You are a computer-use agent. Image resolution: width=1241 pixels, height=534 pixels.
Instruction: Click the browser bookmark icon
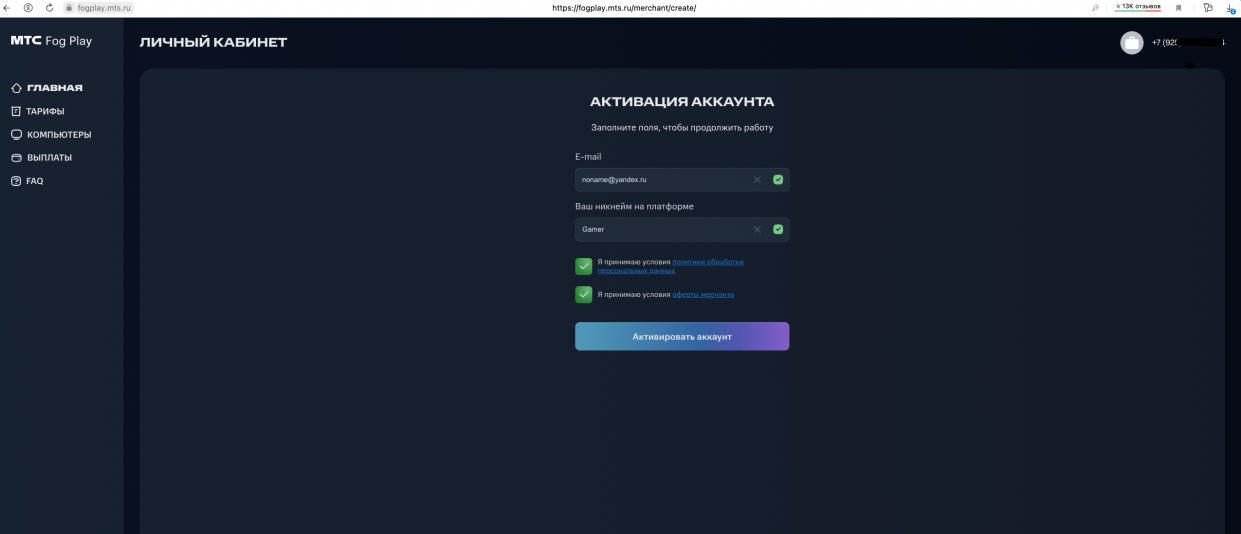(1178, 7)
